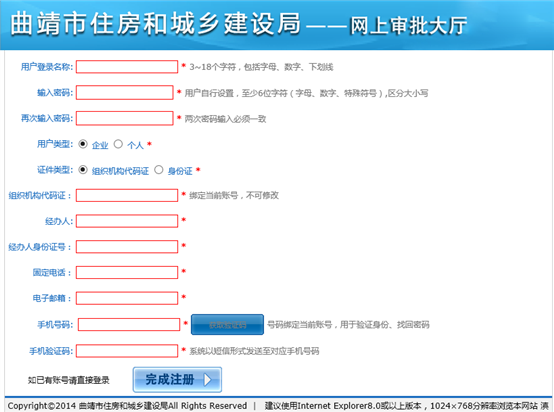Open the 如已有账号请直接登录 login link
Screen dimensions: 554x412
(x=69, y=380)
